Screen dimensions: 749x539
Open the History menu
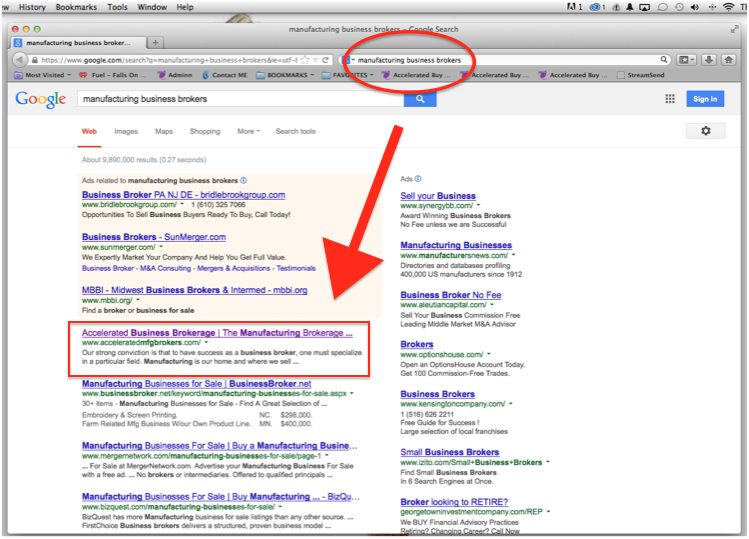click(32, 7)
